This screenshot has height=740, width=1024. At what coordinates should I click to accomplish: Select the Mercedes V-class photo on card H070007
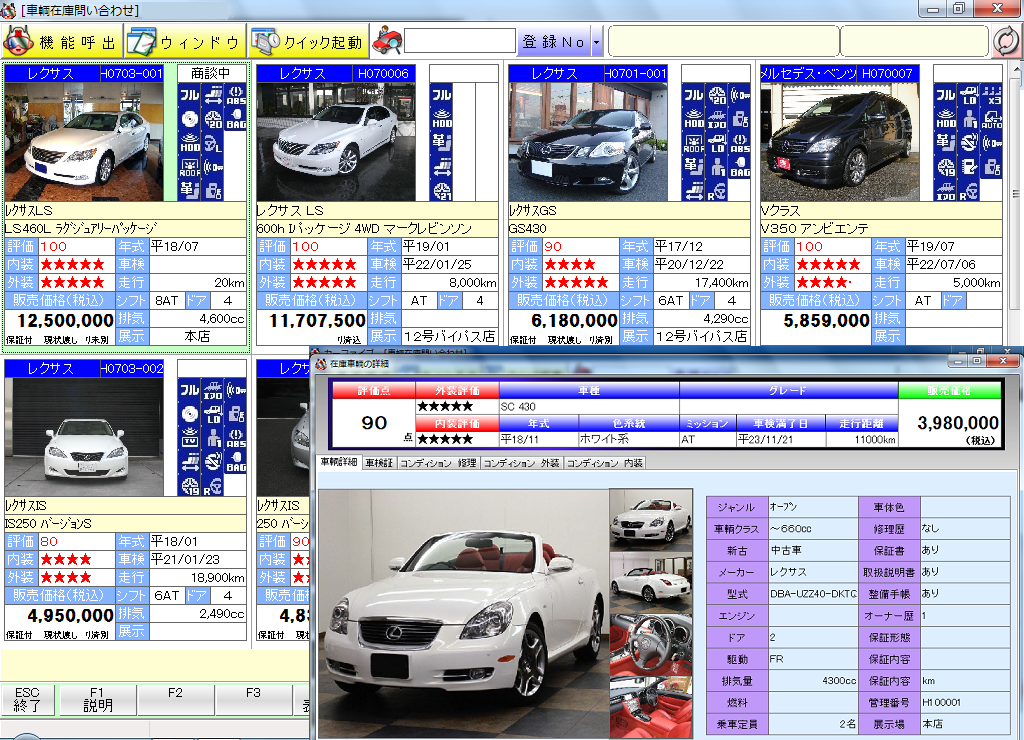pos(840,142)
